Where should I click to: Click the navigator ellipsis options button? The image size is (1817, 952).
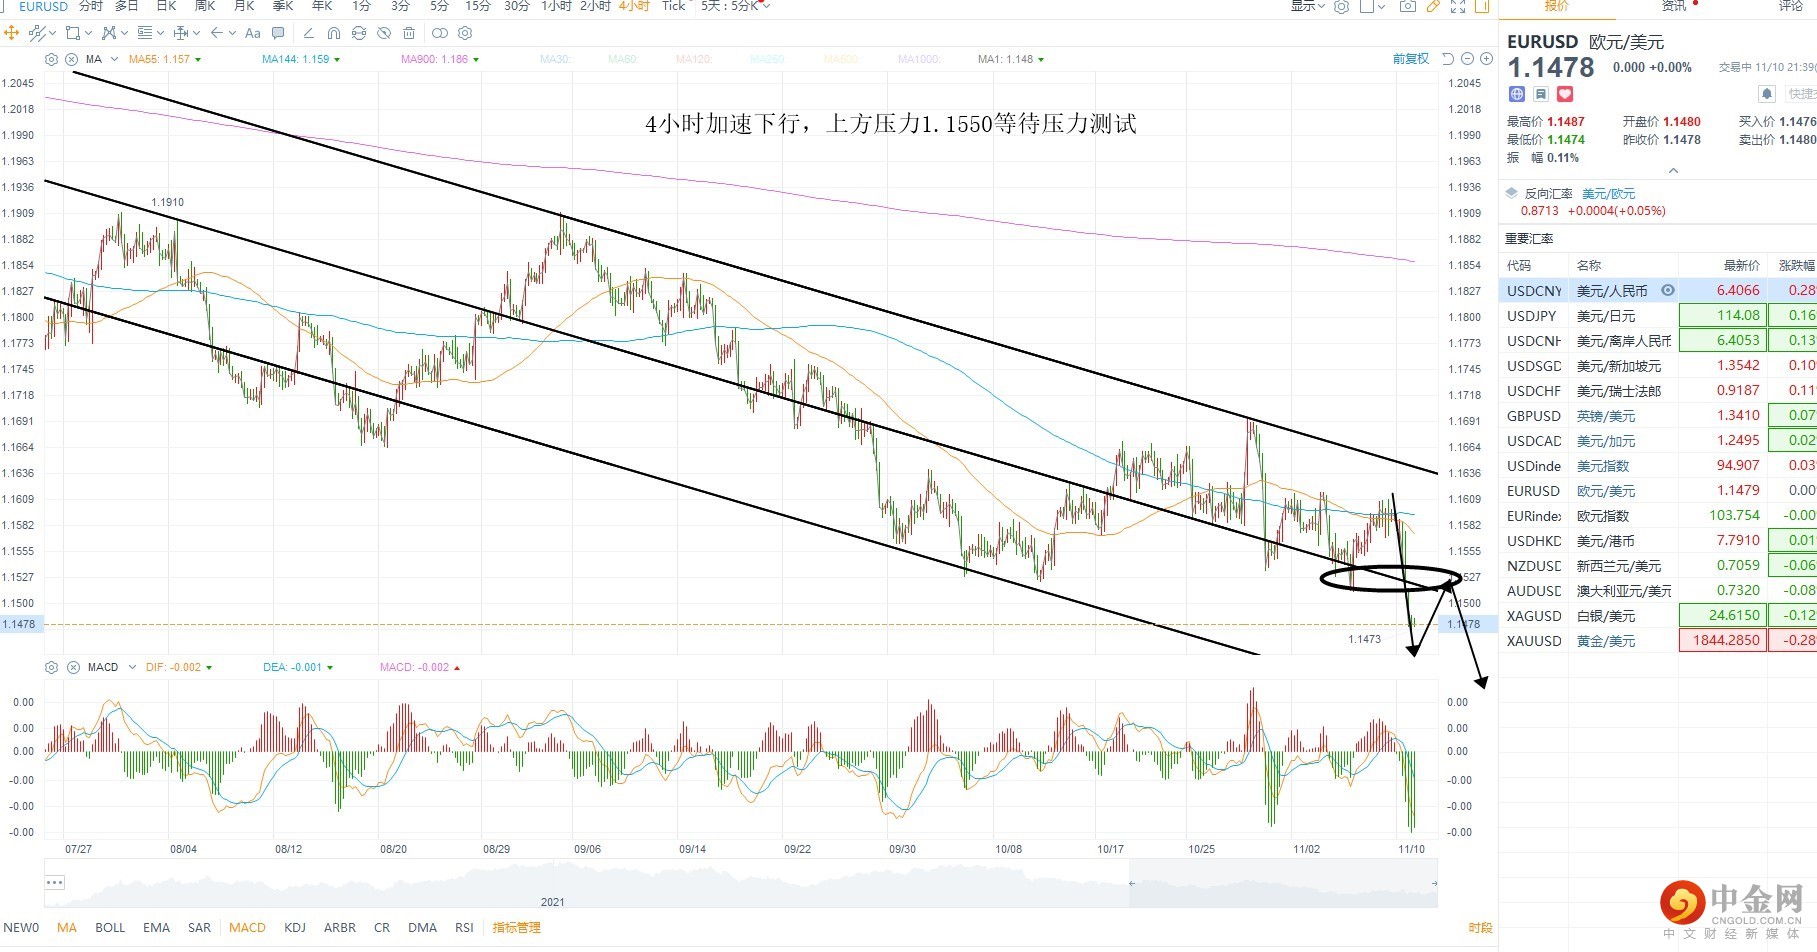pos(55,882)
